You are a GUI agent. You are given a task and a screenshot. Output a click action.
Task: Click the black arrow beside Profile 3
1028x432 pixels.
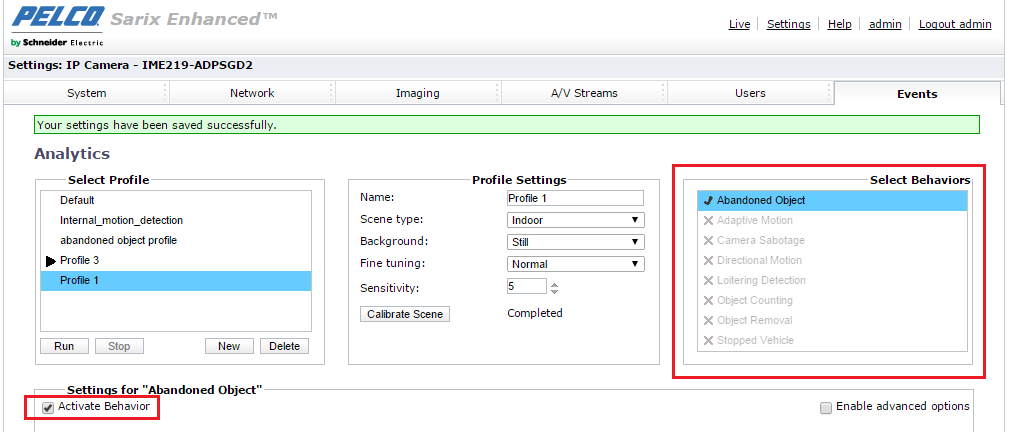pos(51,261)
